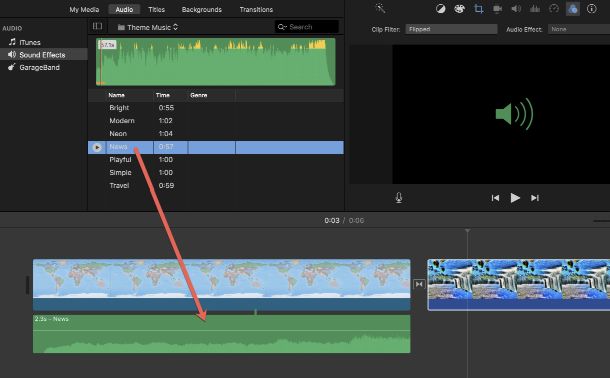
Task: Select the Travel track
Action: [x=119, y=186]
